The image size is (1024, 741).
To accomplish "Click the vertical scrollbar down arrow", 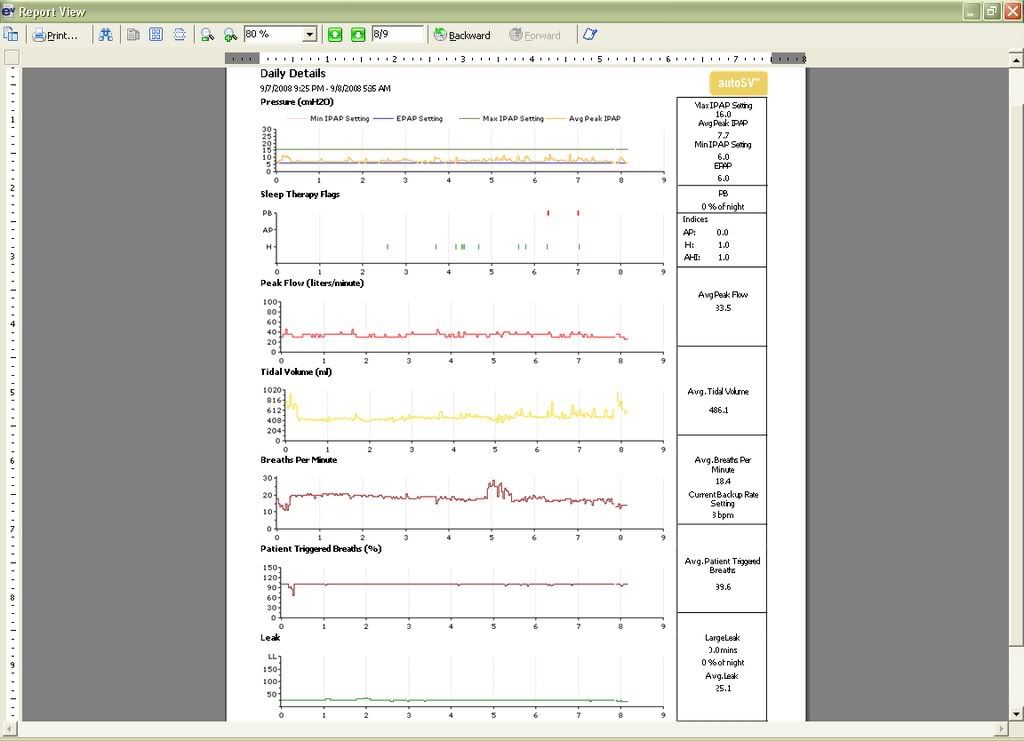I will [x=1015, y=714].
